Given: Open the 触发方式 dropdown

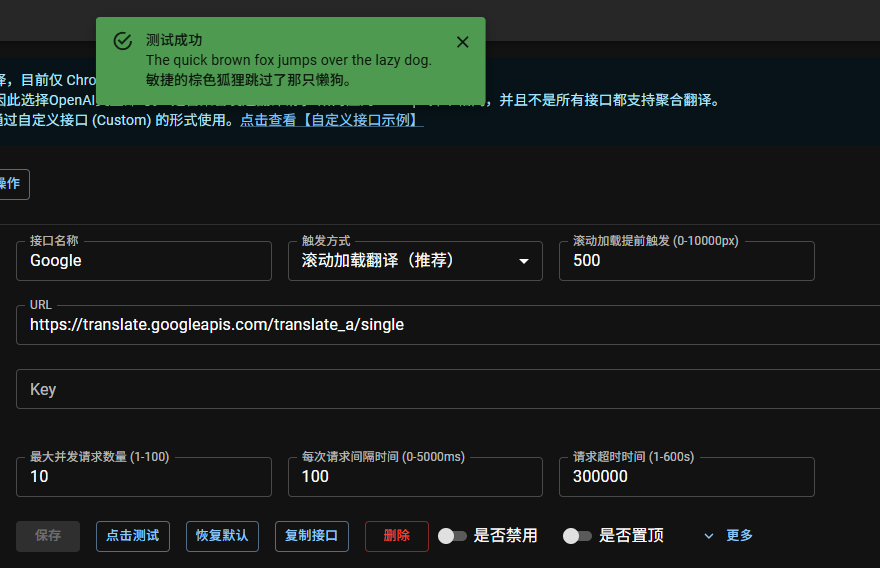Looking at the screenshot, I should point(415,261).
